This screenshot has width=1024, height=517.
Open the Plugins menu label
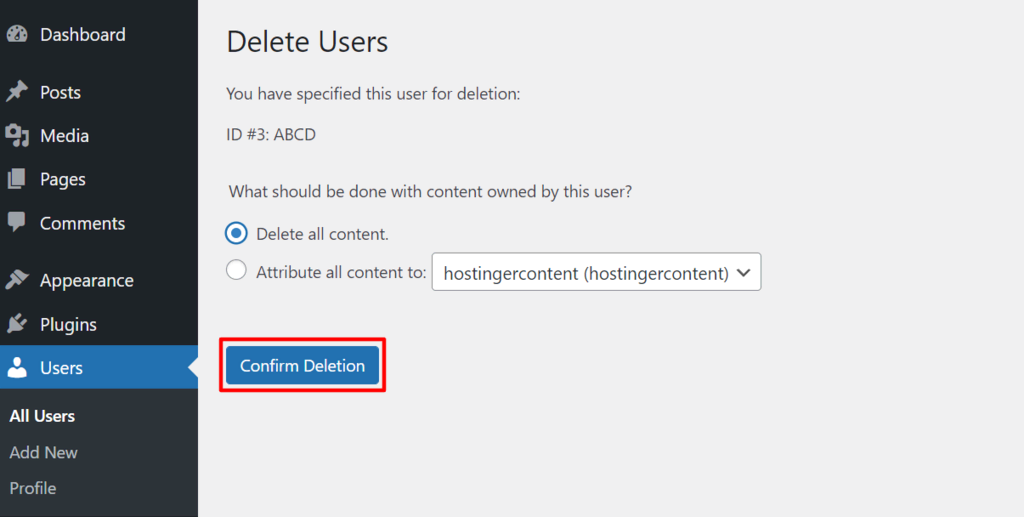pyautogui.click(x=68, y=324)
